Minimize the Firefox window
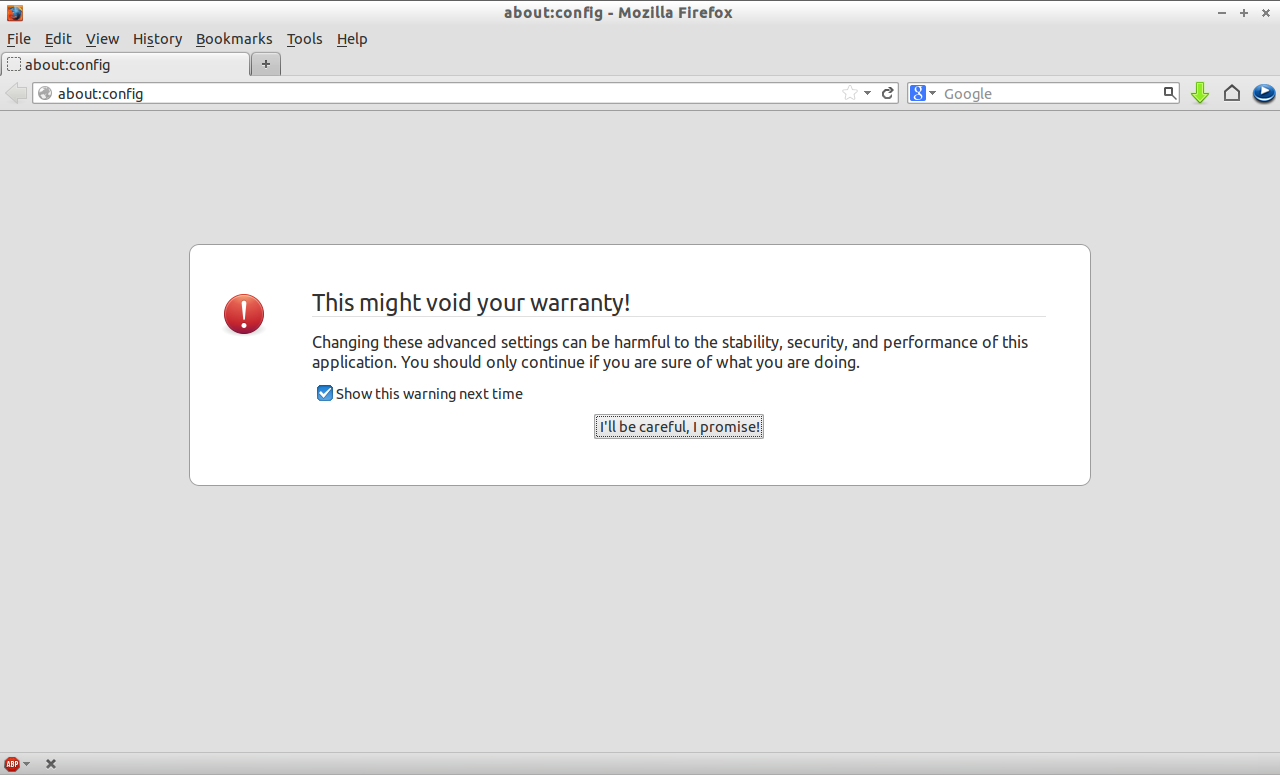The height and width of the screenshot is (776, 1280). pyautogui.click(x=1222, y=13)
